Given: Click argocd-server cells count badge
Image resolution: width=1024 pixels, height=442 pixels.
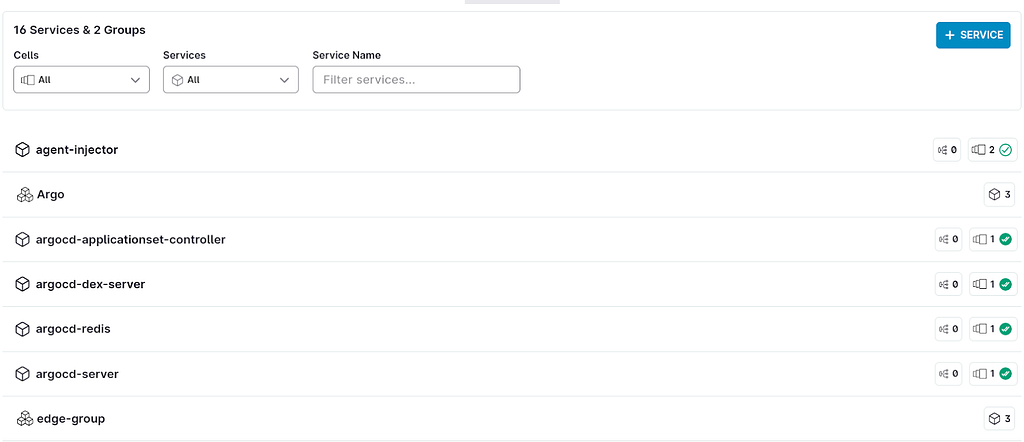Looking at the screenshot, I should [x=992, y=374].
